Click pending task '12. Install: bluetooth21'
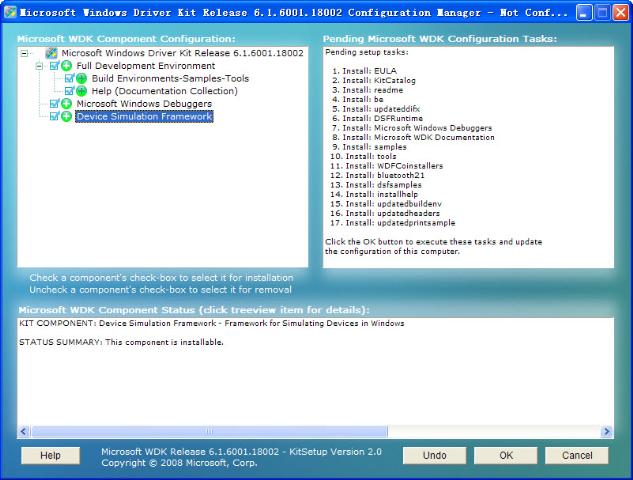The height and width of the screenshot is (480, 633). pos(377,175)
